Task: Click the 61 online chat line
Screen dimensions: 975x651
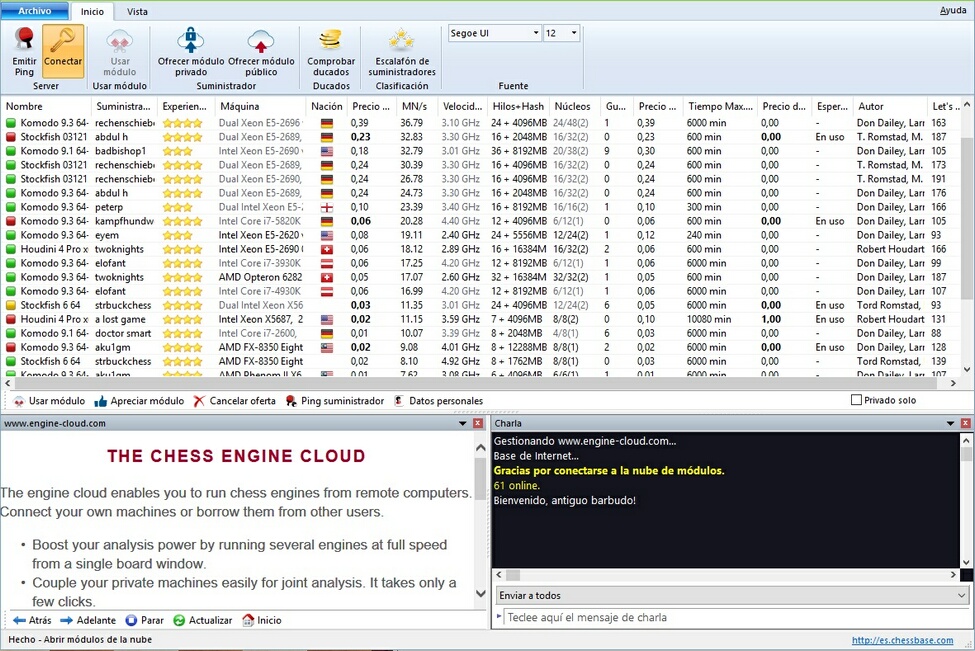Action: click(517, 486)
